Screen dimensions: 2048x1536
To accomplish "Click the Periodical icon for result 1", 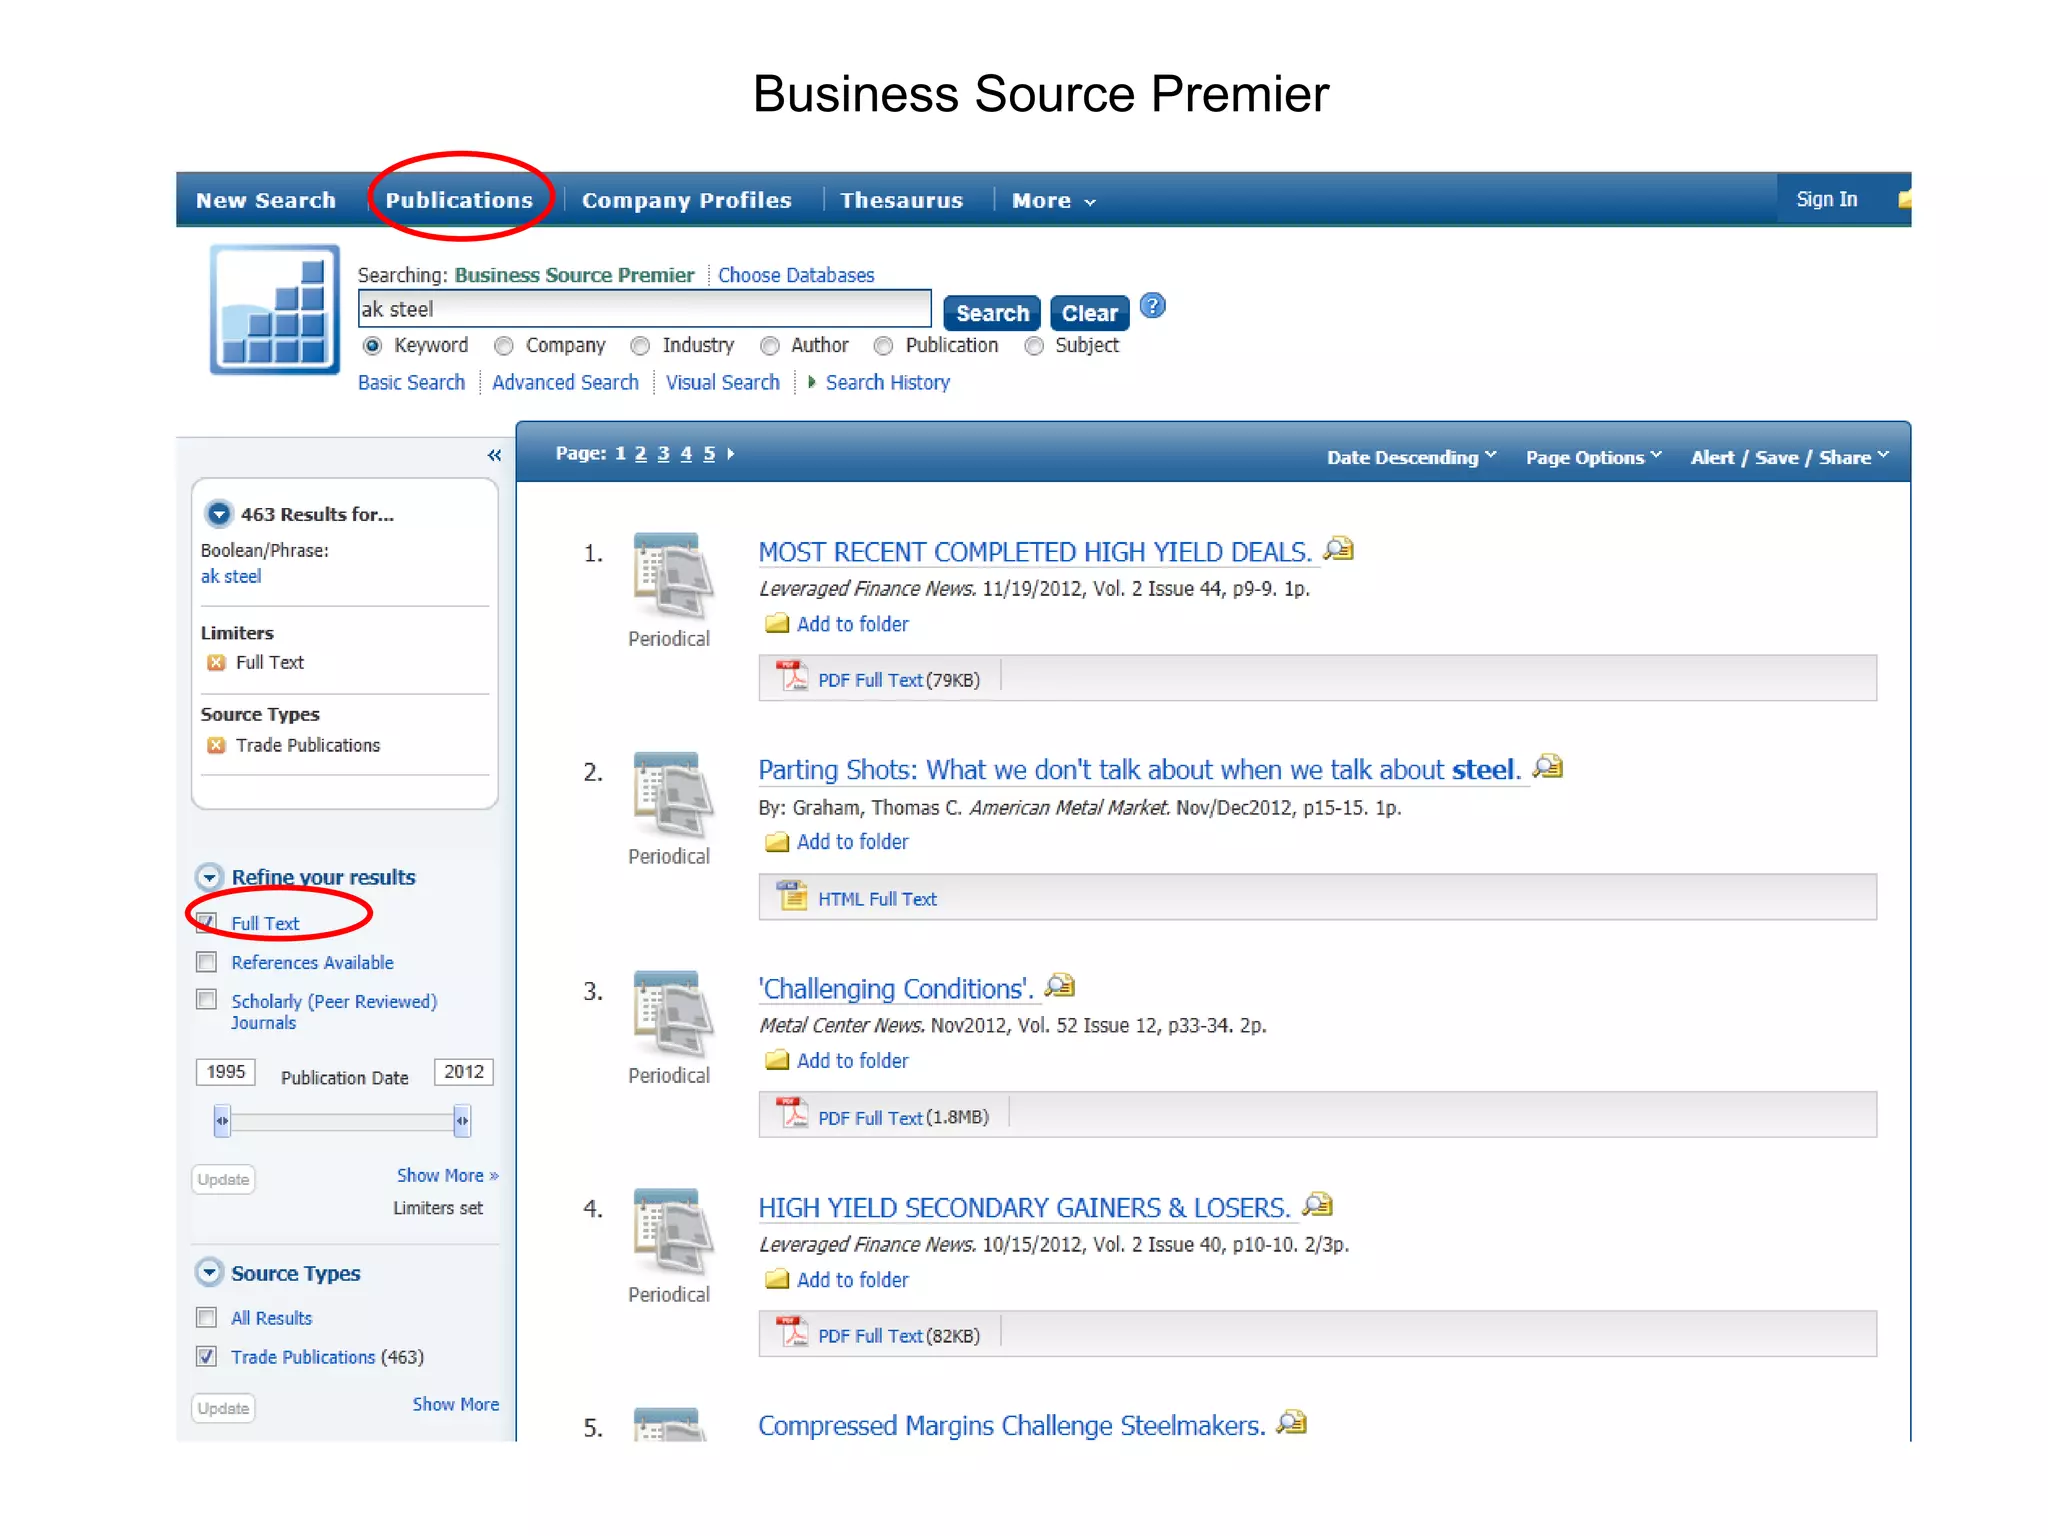I will [672, 577].
